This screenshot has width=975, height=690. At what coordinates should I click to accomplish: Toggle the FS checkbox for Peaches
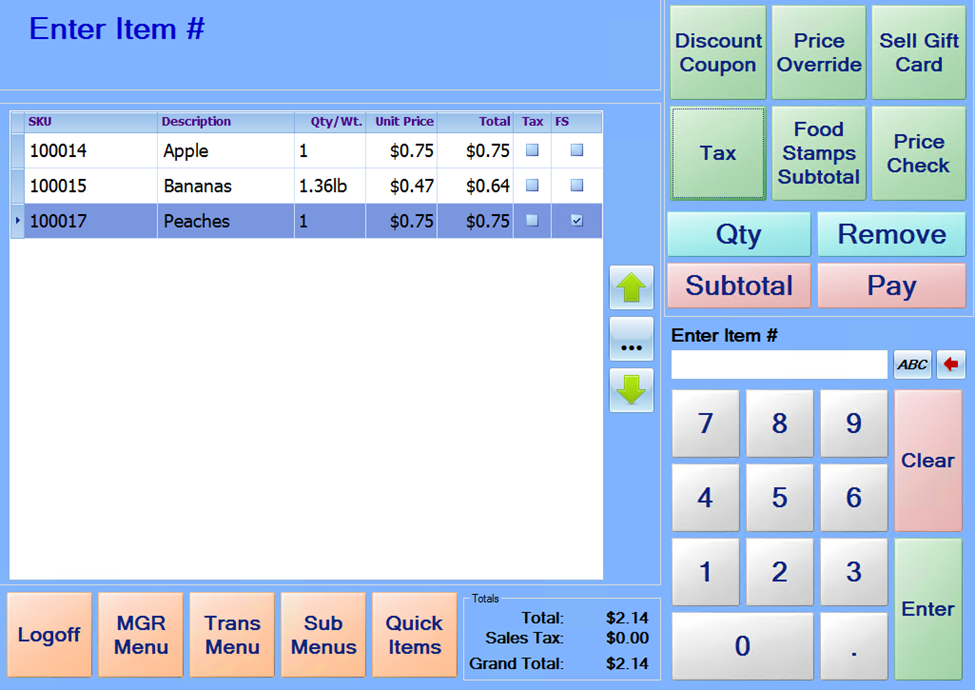coord(577,221)
